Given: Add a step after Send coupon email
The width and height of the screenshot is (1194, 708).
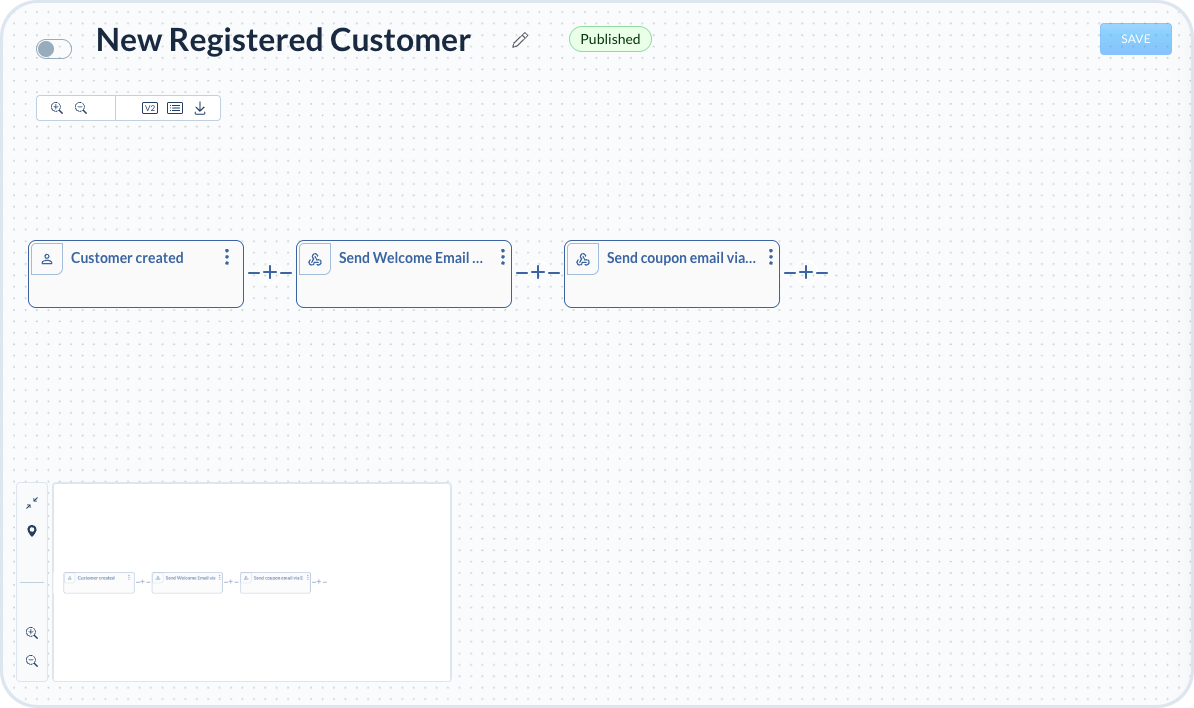Looking at the screenshot, I should 806,272.
